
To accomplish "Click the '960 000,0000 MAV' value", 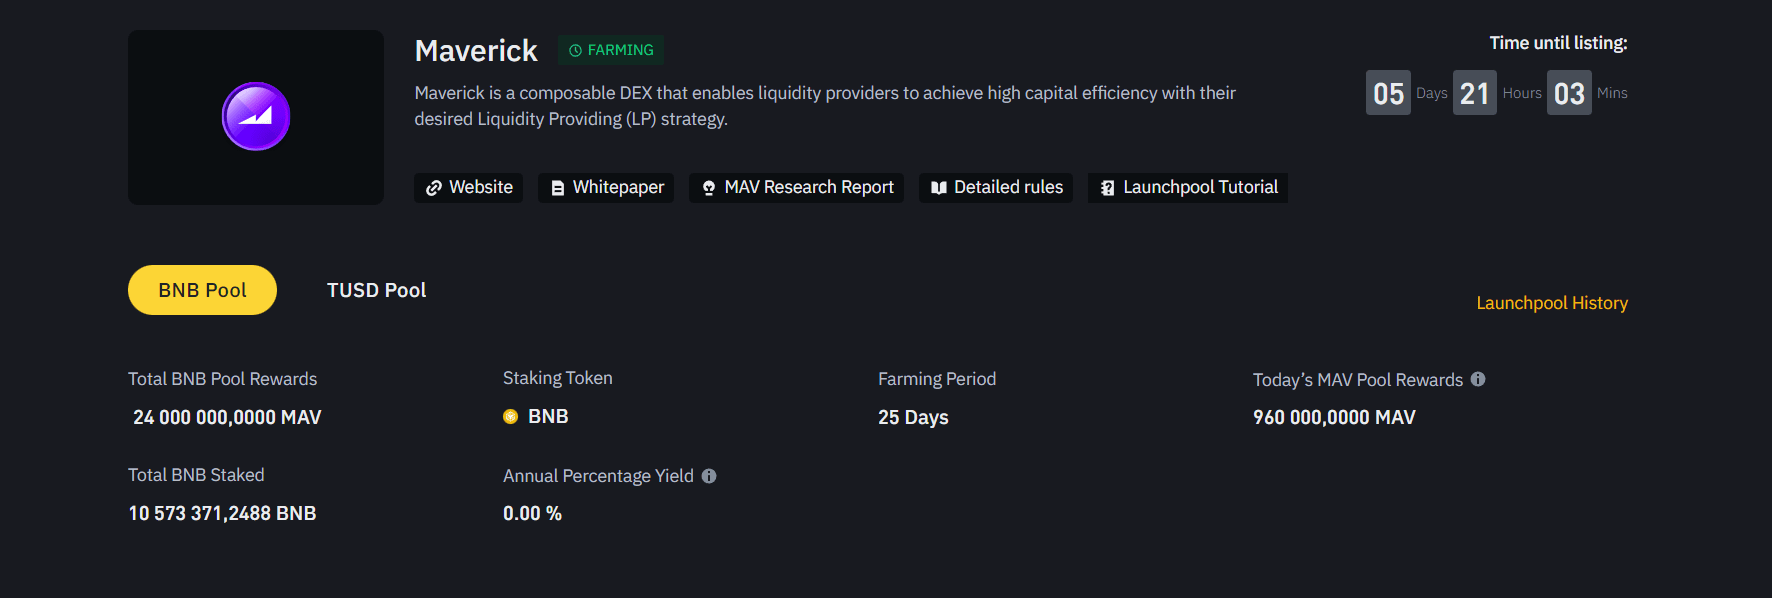I will pos(1334,417).
